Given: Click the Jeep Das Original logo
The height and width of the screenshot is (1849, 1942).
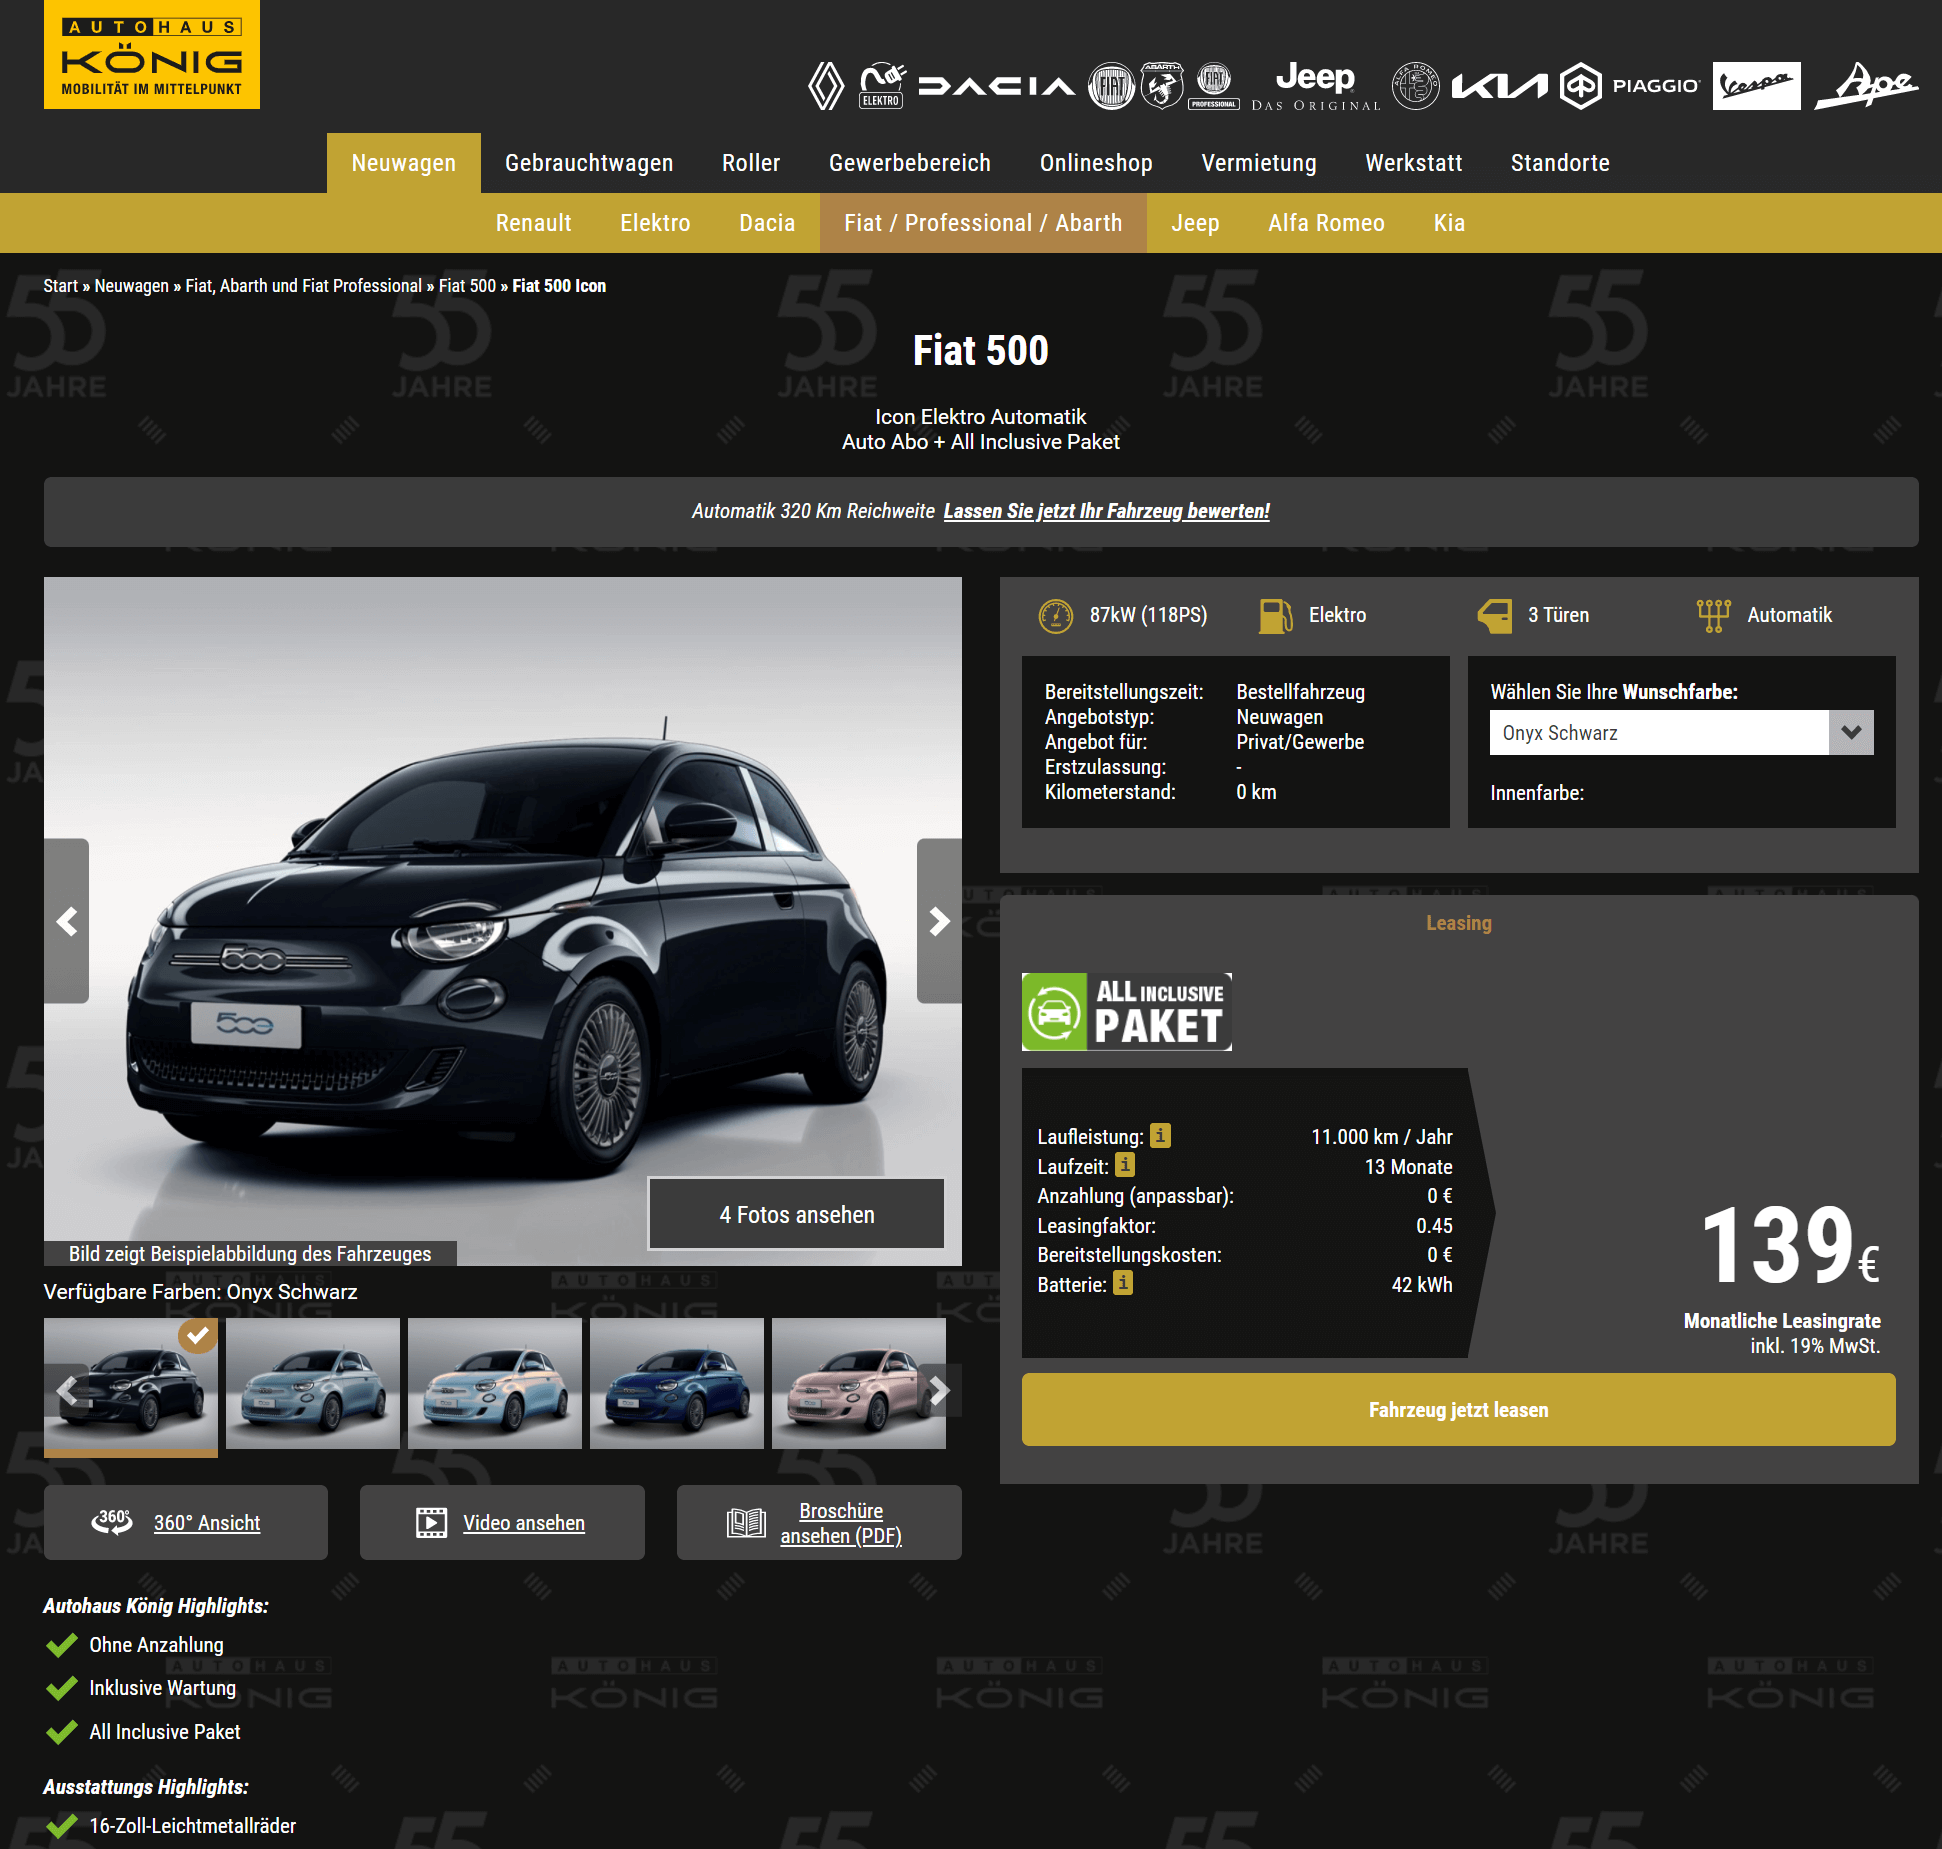Looking at the screenshot, I should point(1316,86).
